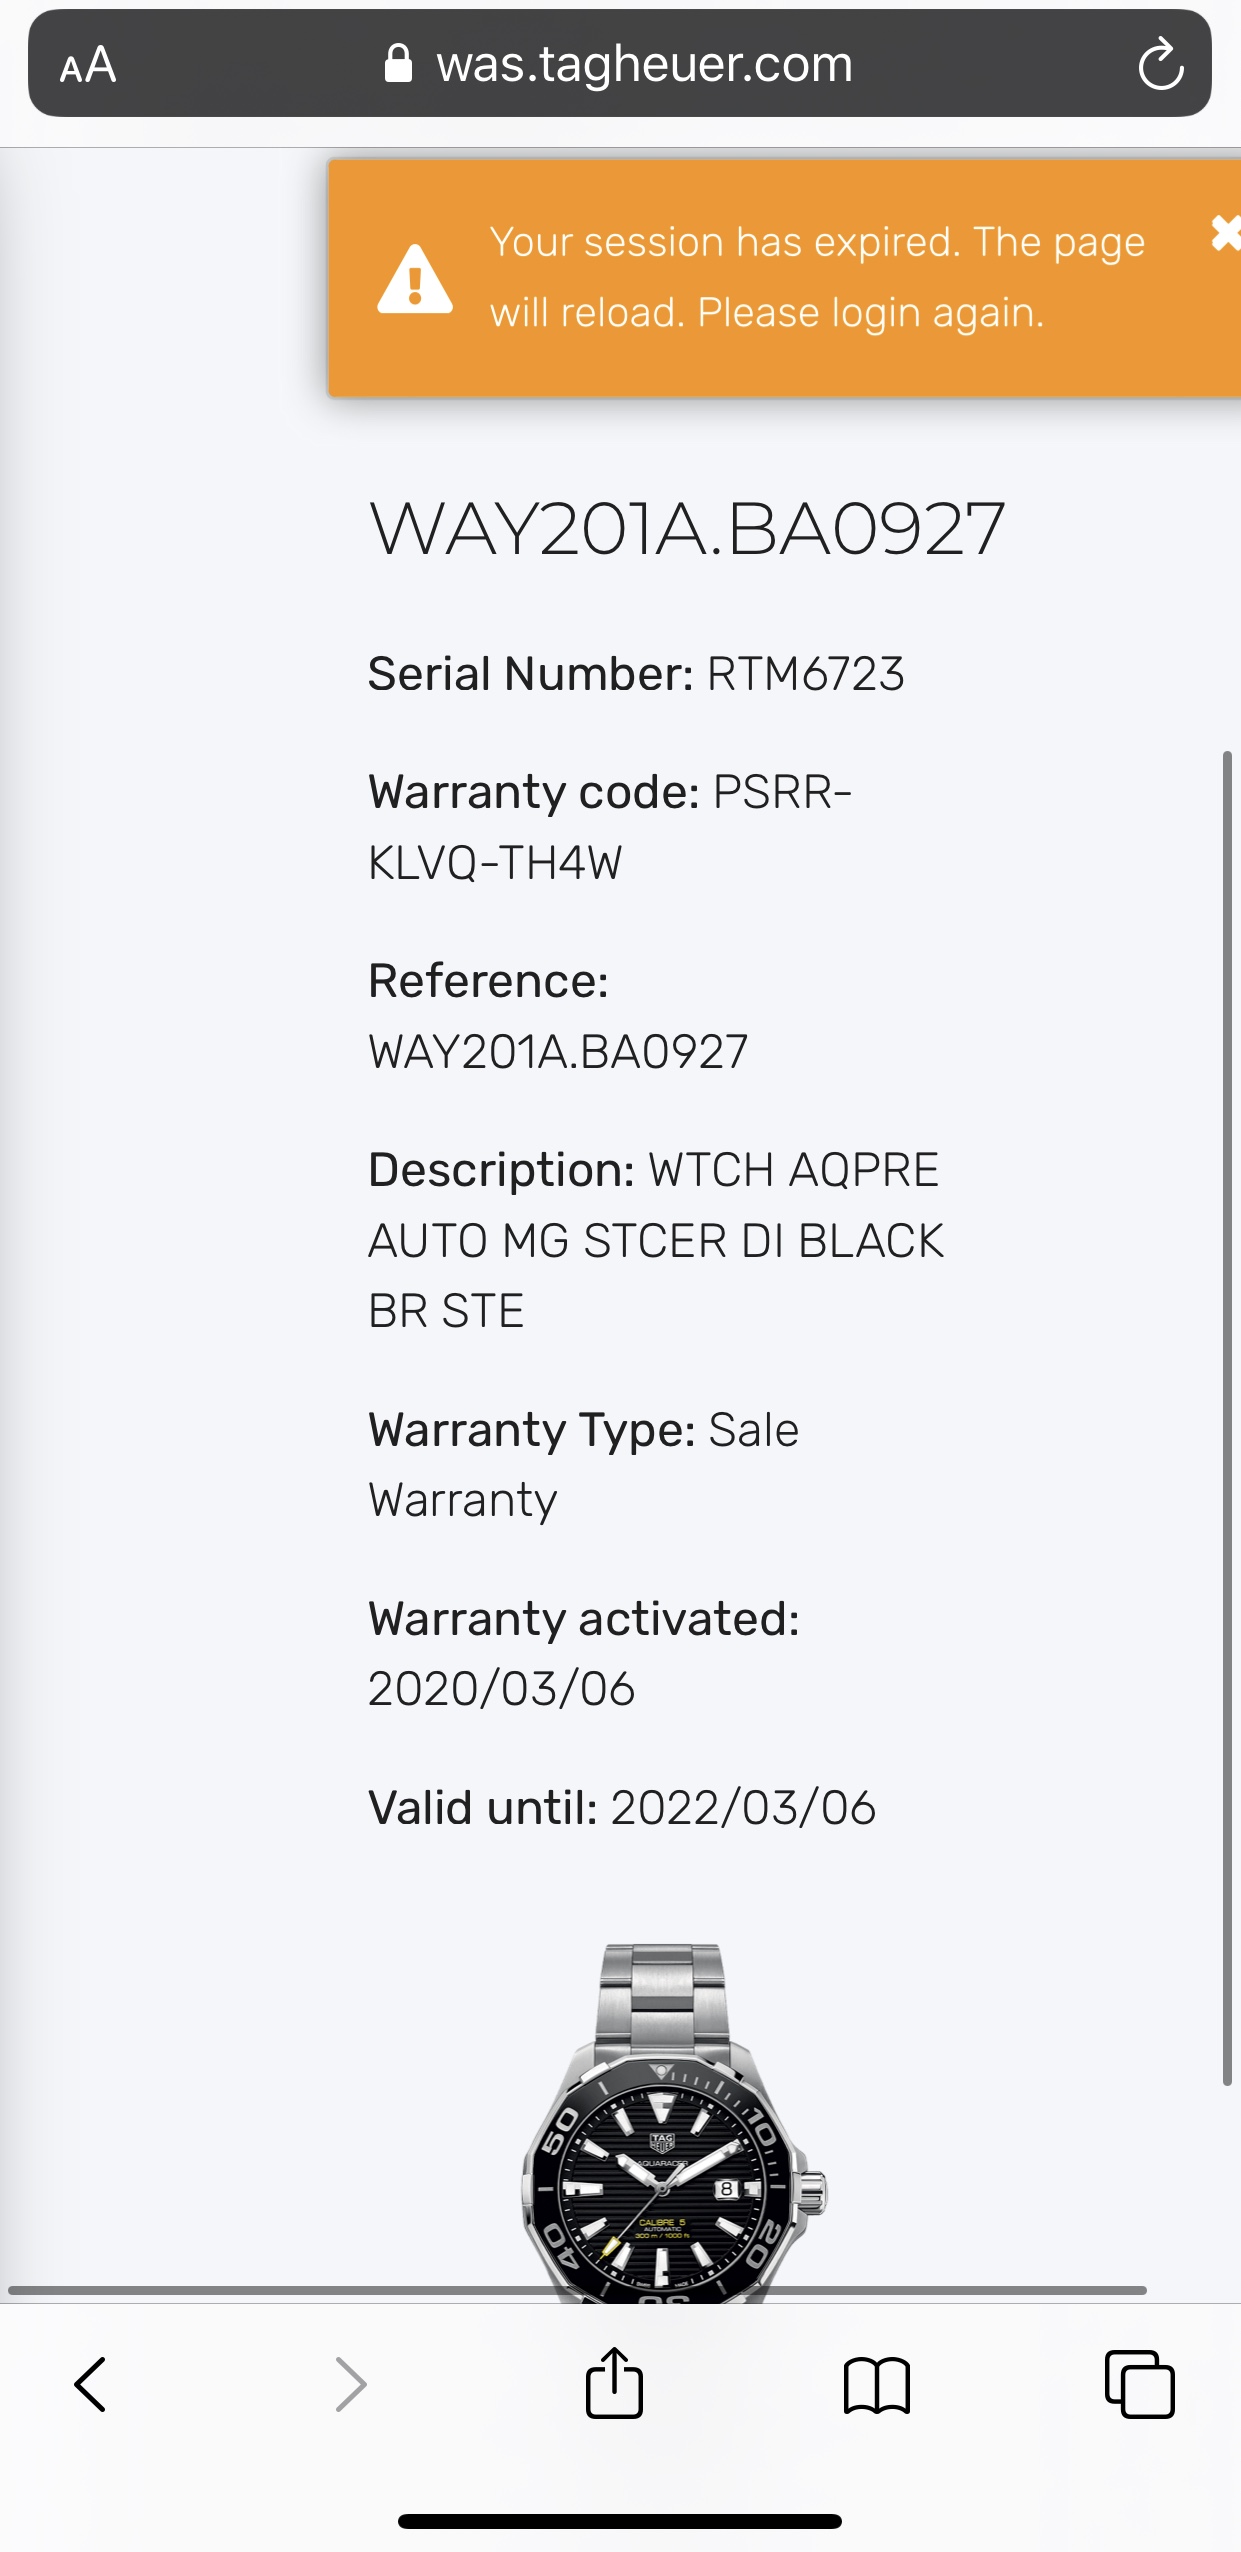The height and width of the screenshot is (2552, 1241).
Task: Tap the Valid until 2022/03/06 date
Action: point(743,1808)
